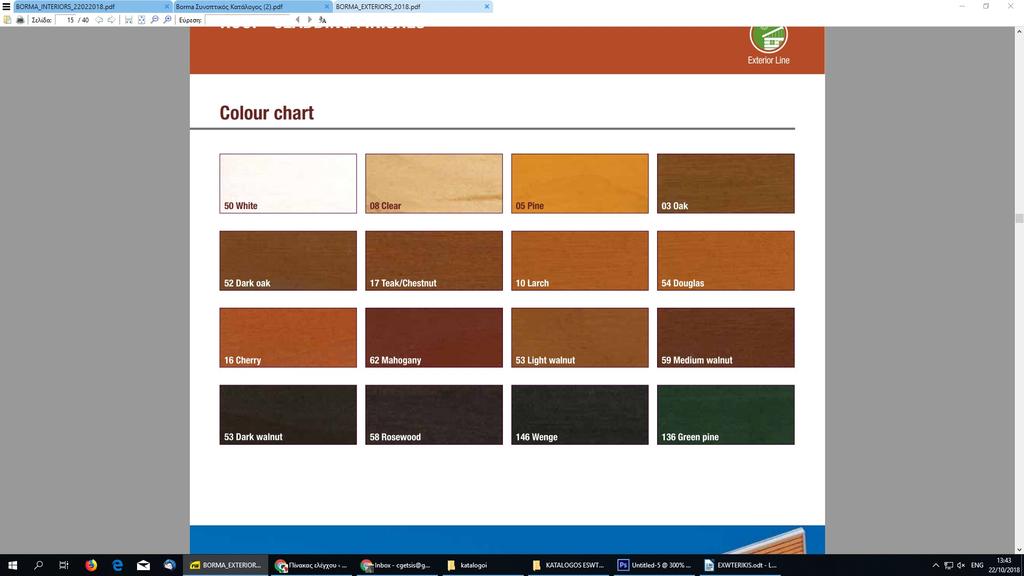Click the 62 Mahogany colour swatch
The image size is (1024, 576).
point(434,338)
